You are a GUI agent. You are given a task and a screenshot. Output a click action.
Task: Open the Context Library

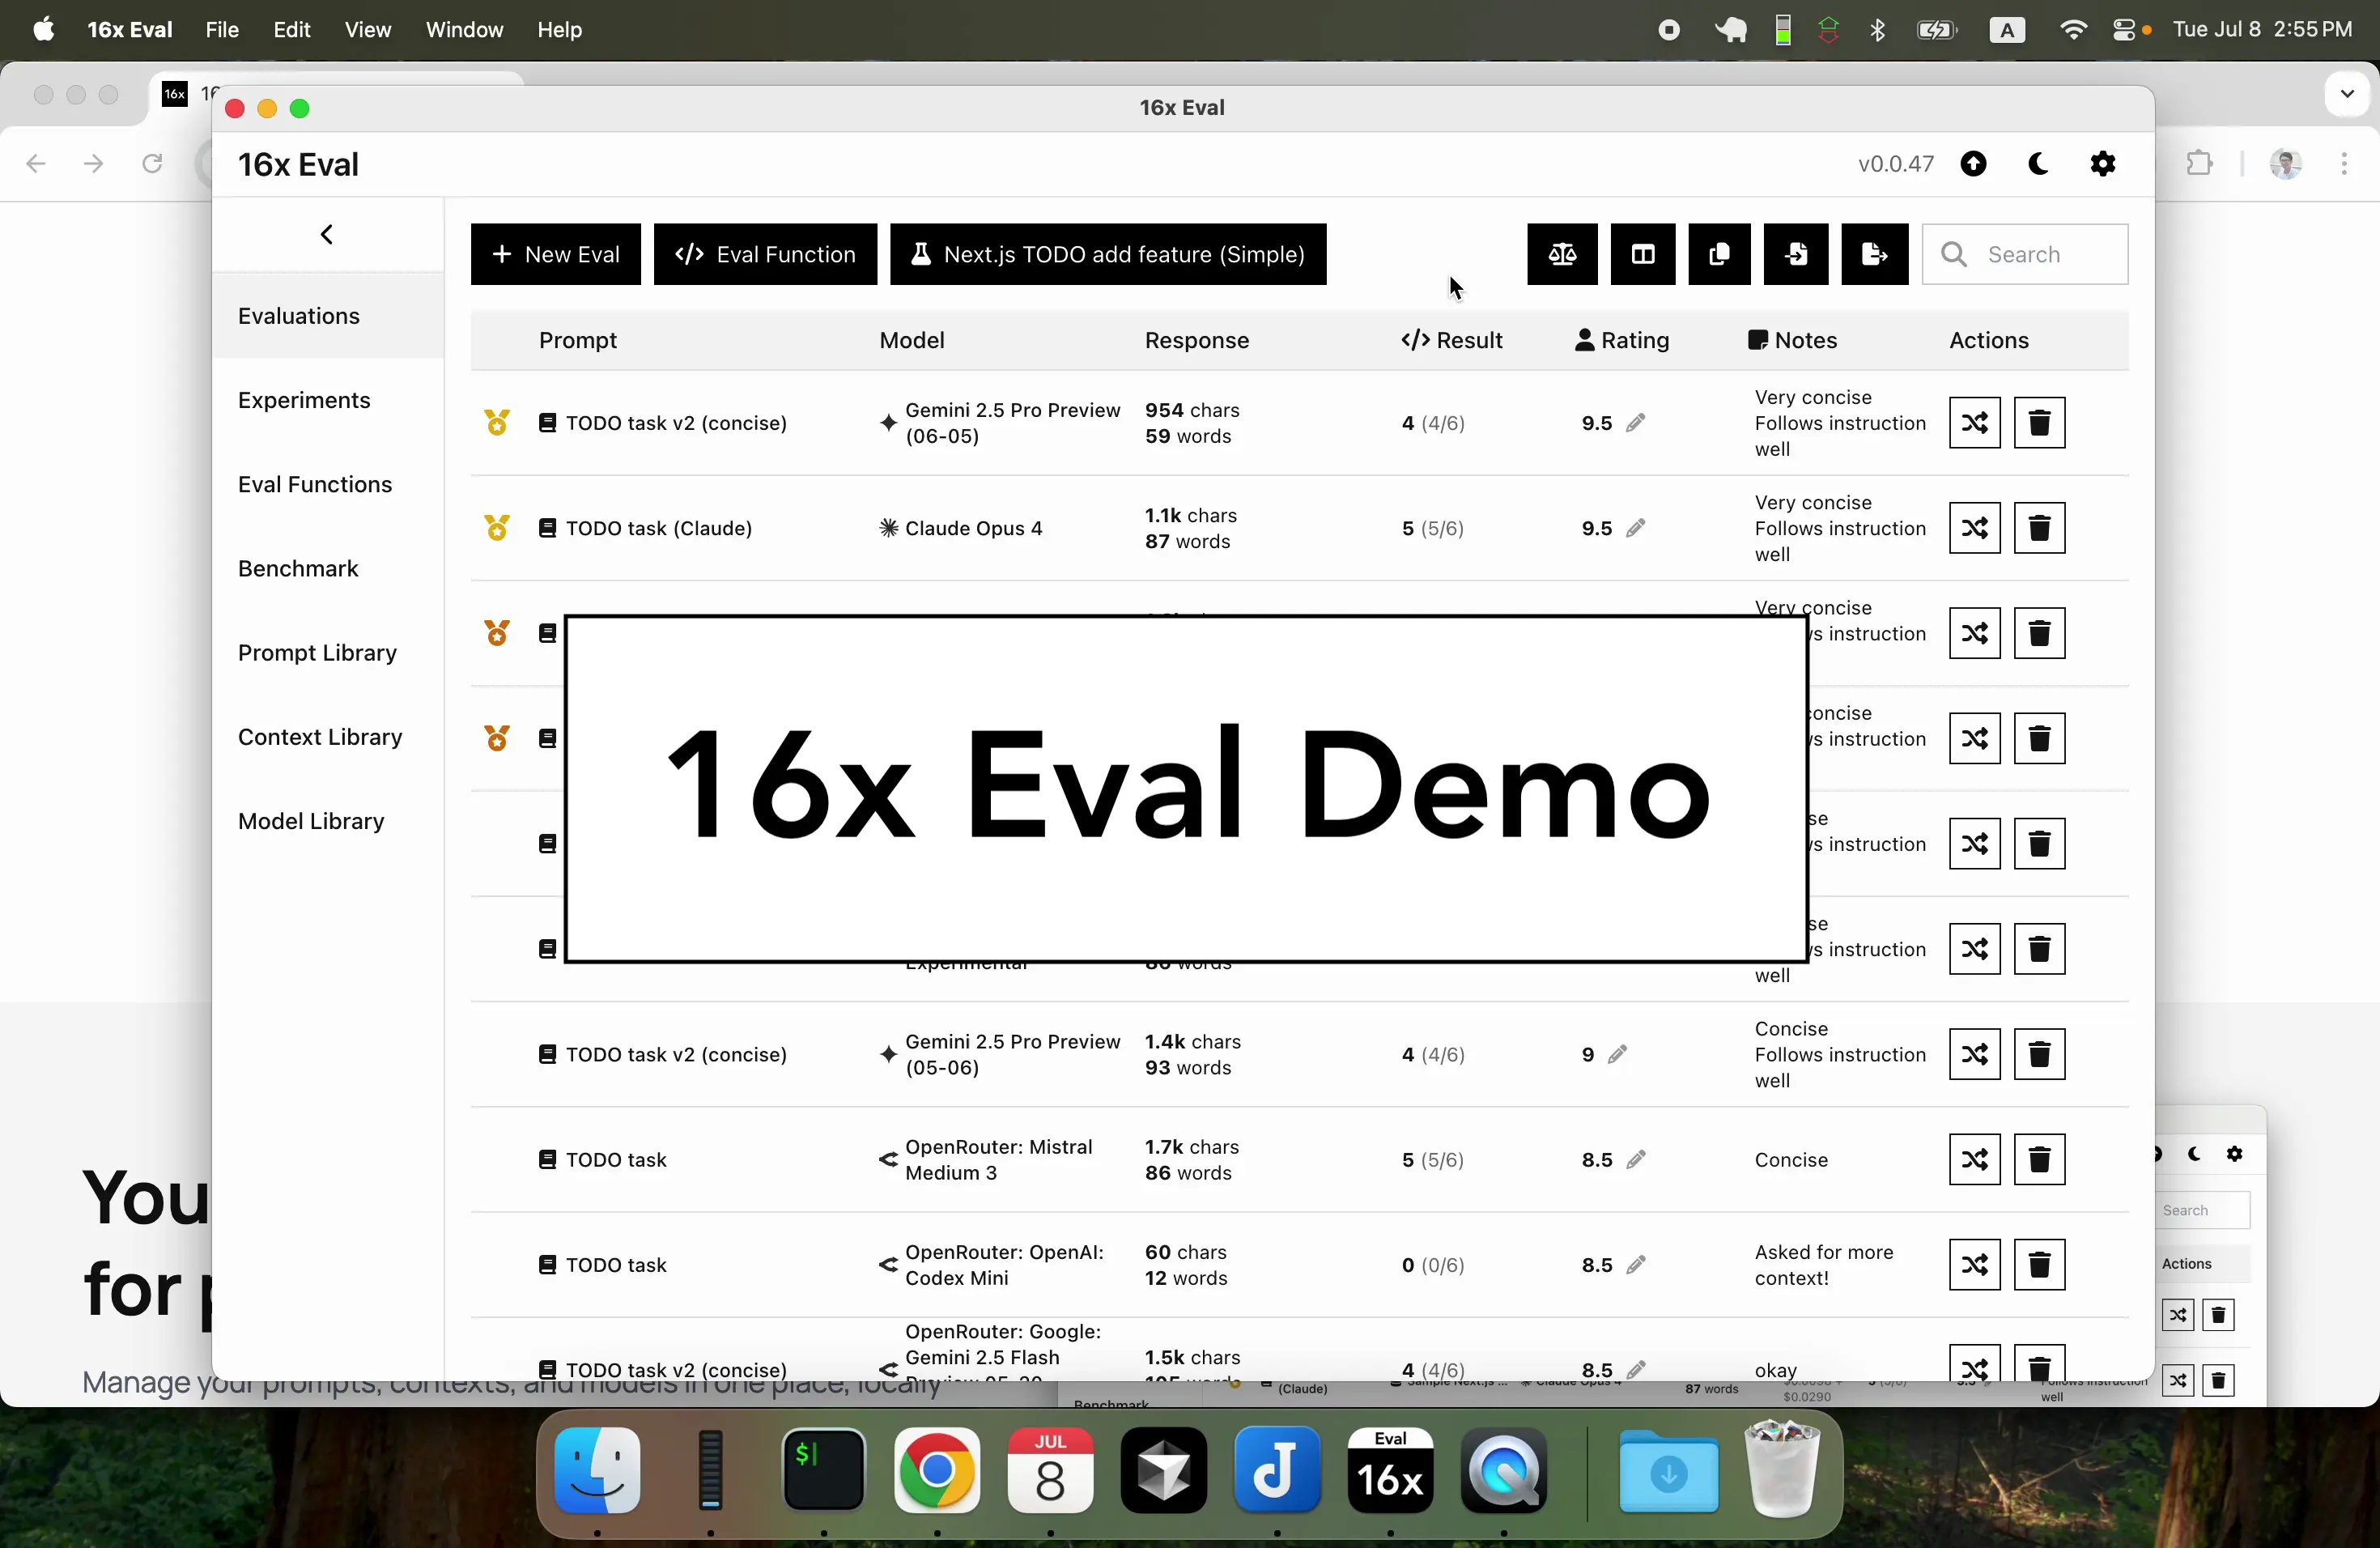(327, 737)
